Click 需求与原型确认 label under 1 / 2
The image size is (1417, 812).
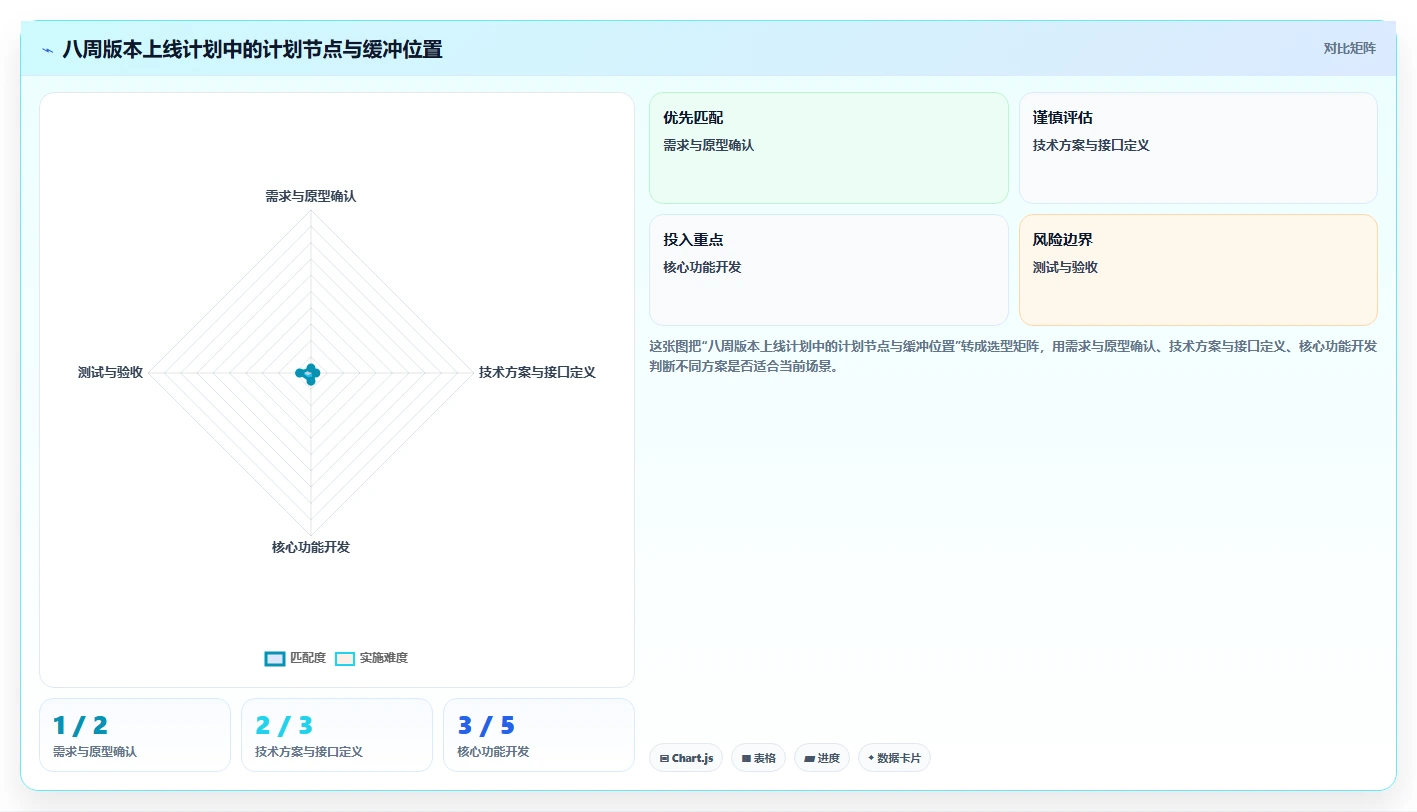point(95,751)
